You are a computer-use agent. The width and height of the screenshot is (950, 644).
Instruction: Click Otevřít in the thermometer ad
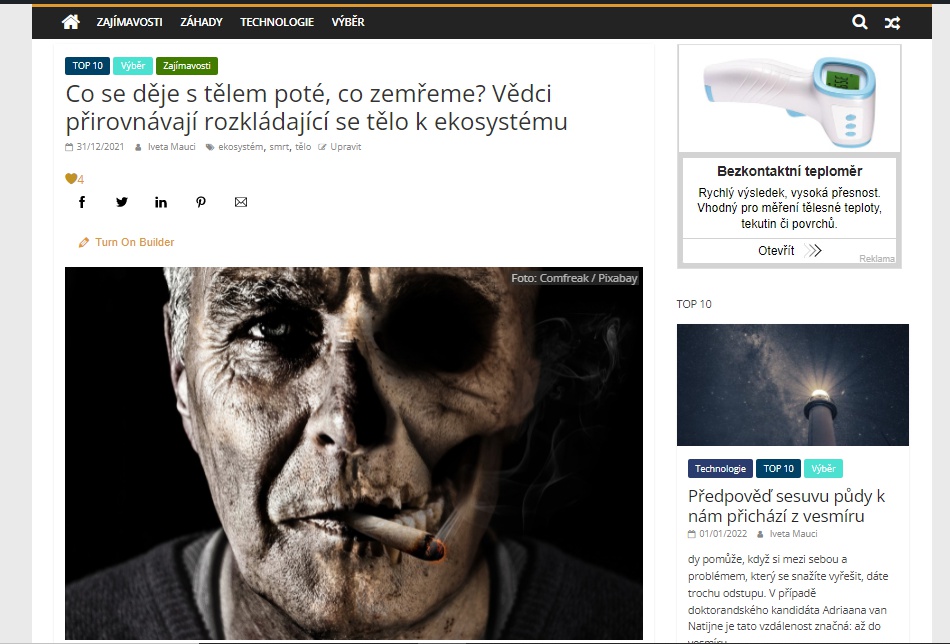[776, 250]
